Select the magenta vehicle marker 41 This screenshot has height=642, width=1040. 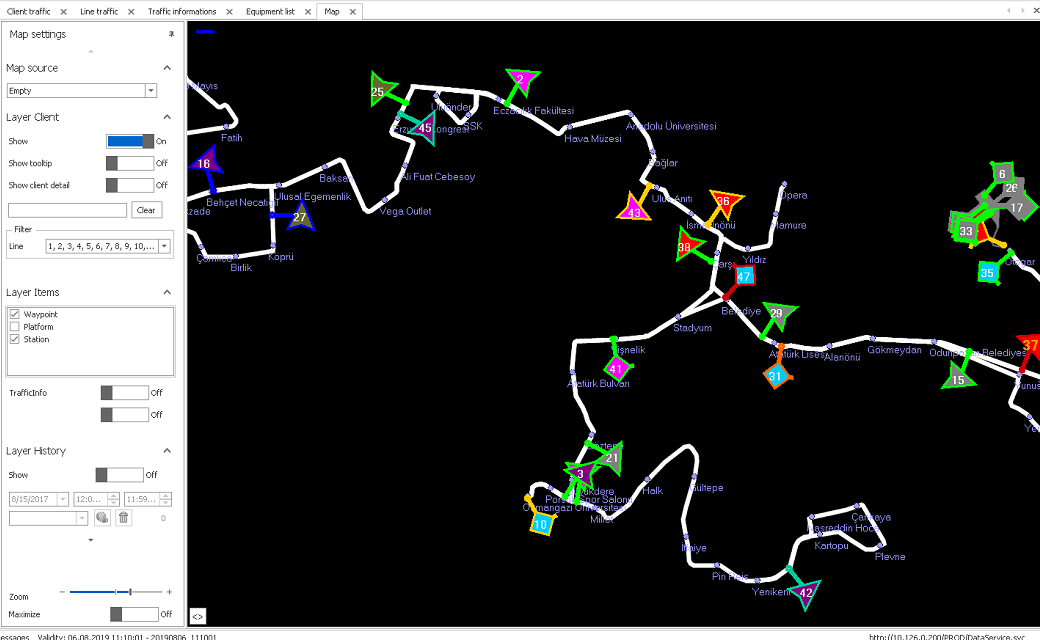(616, 368)
